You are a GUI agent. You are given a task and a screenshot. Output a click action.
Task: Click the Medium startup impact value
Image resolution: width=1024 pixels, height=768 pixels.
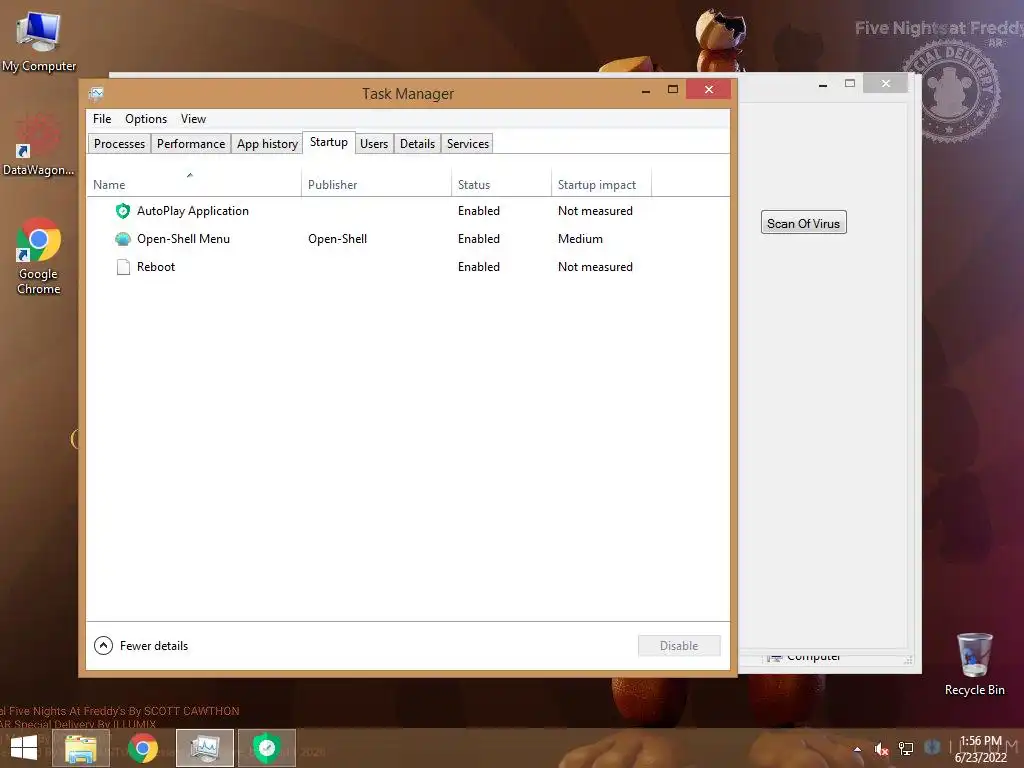(580, 239)
